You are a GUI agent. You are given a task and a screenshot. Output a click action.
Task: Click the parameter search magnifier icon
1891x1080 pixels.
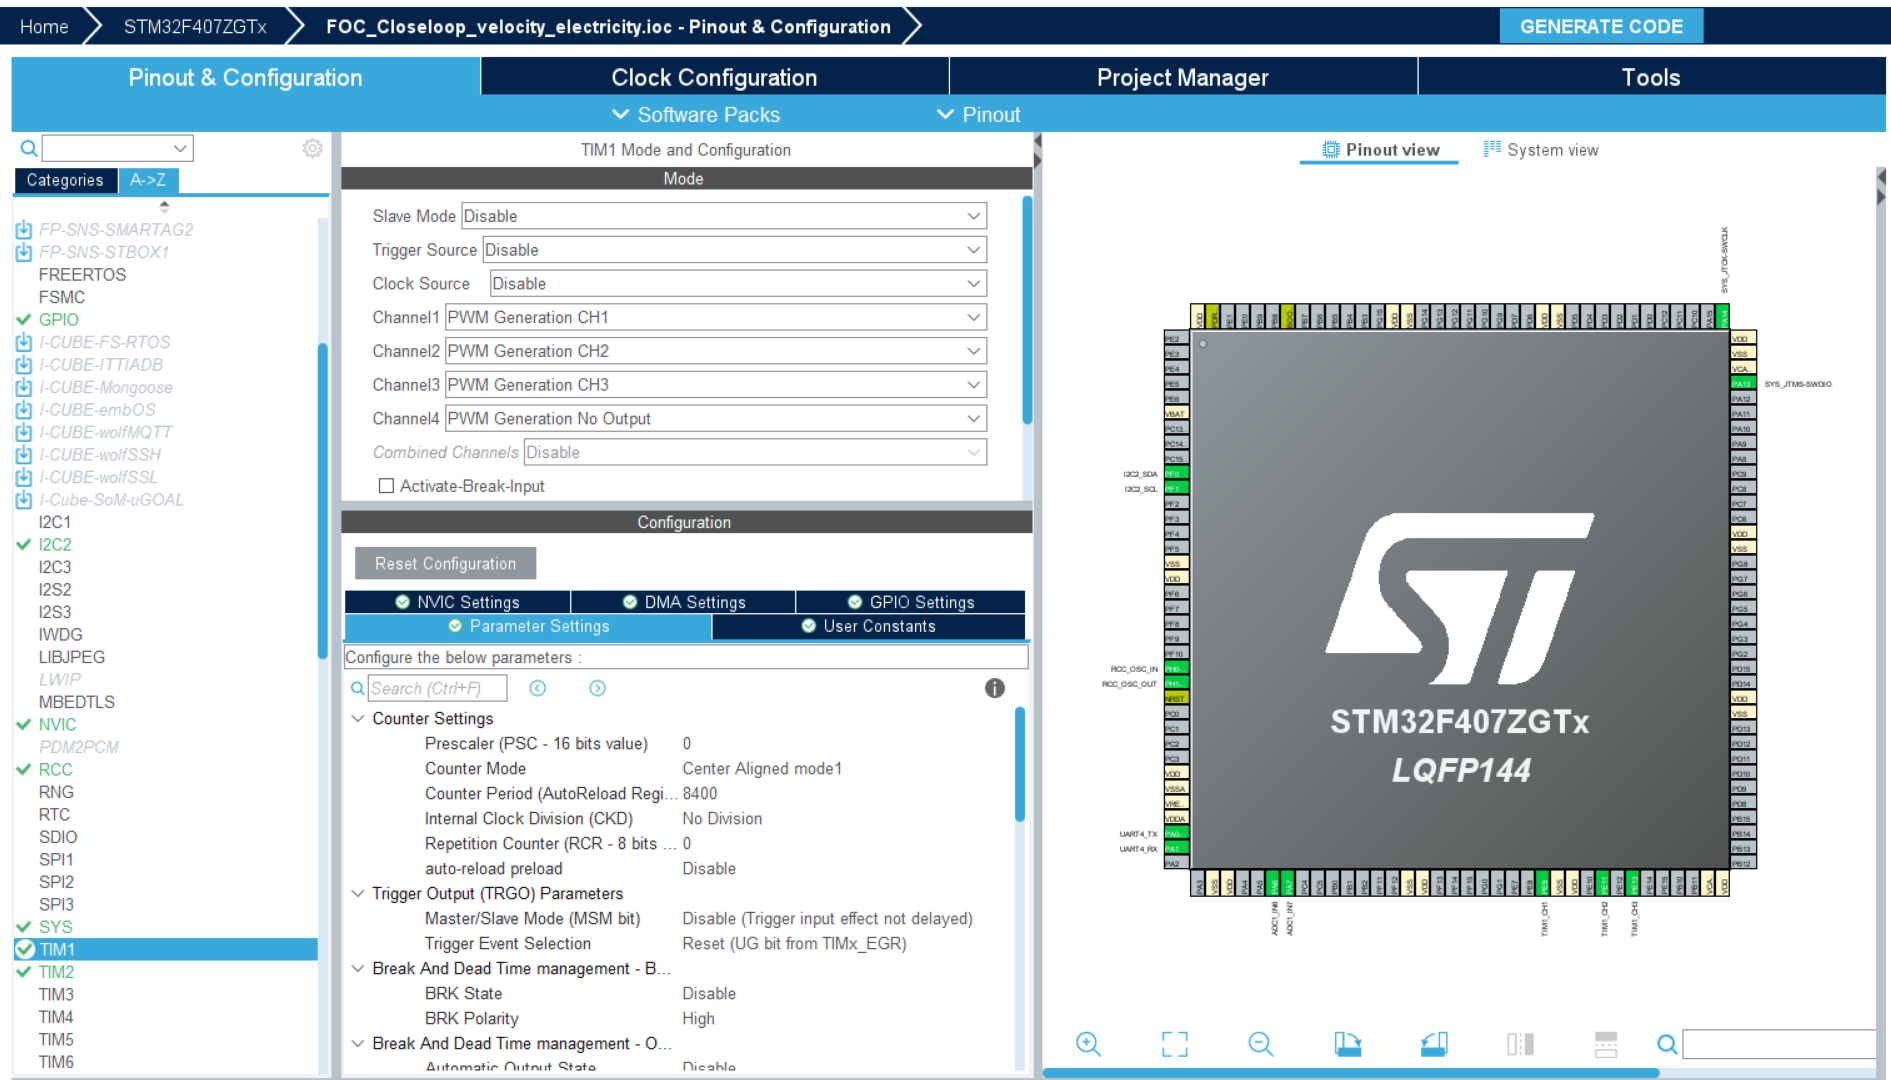(358, 688)
